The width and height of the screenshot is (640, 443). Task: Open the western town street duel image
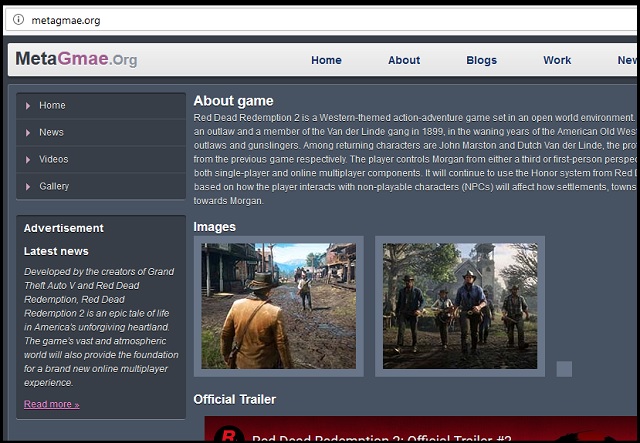[279, 306]
